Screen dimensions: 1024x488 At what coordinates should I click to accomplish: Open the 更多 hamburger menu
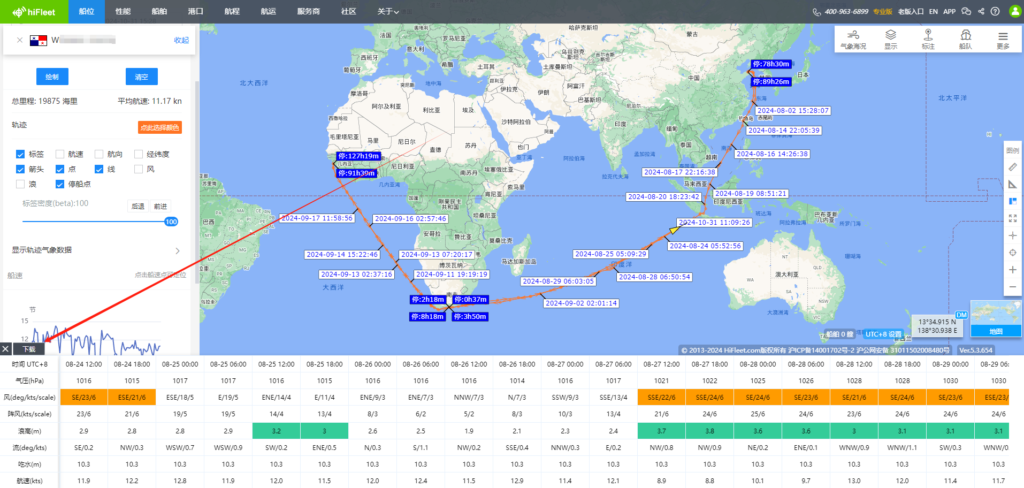[x=1003, y=39]
